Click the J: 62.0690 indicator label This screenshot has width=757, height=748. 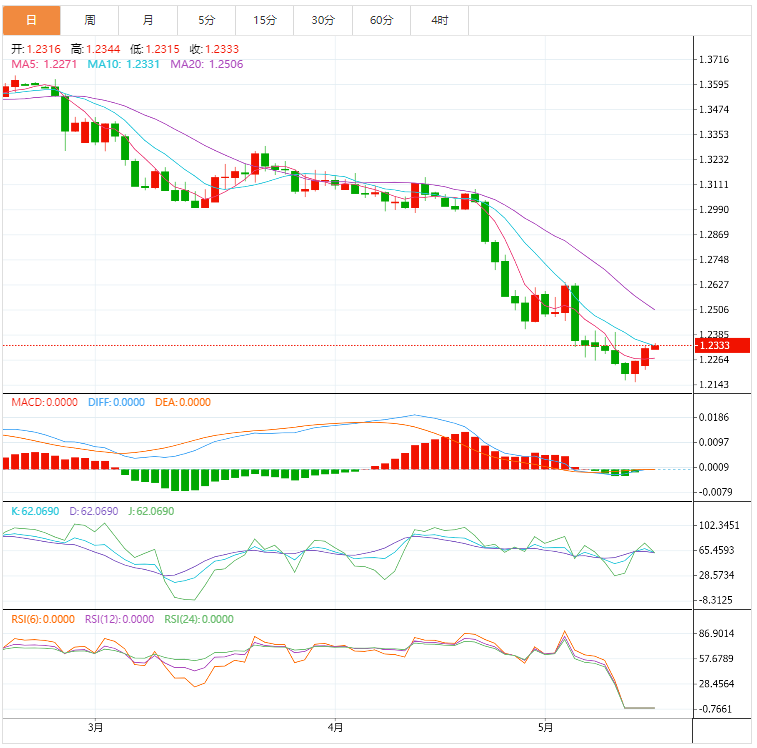151,511
